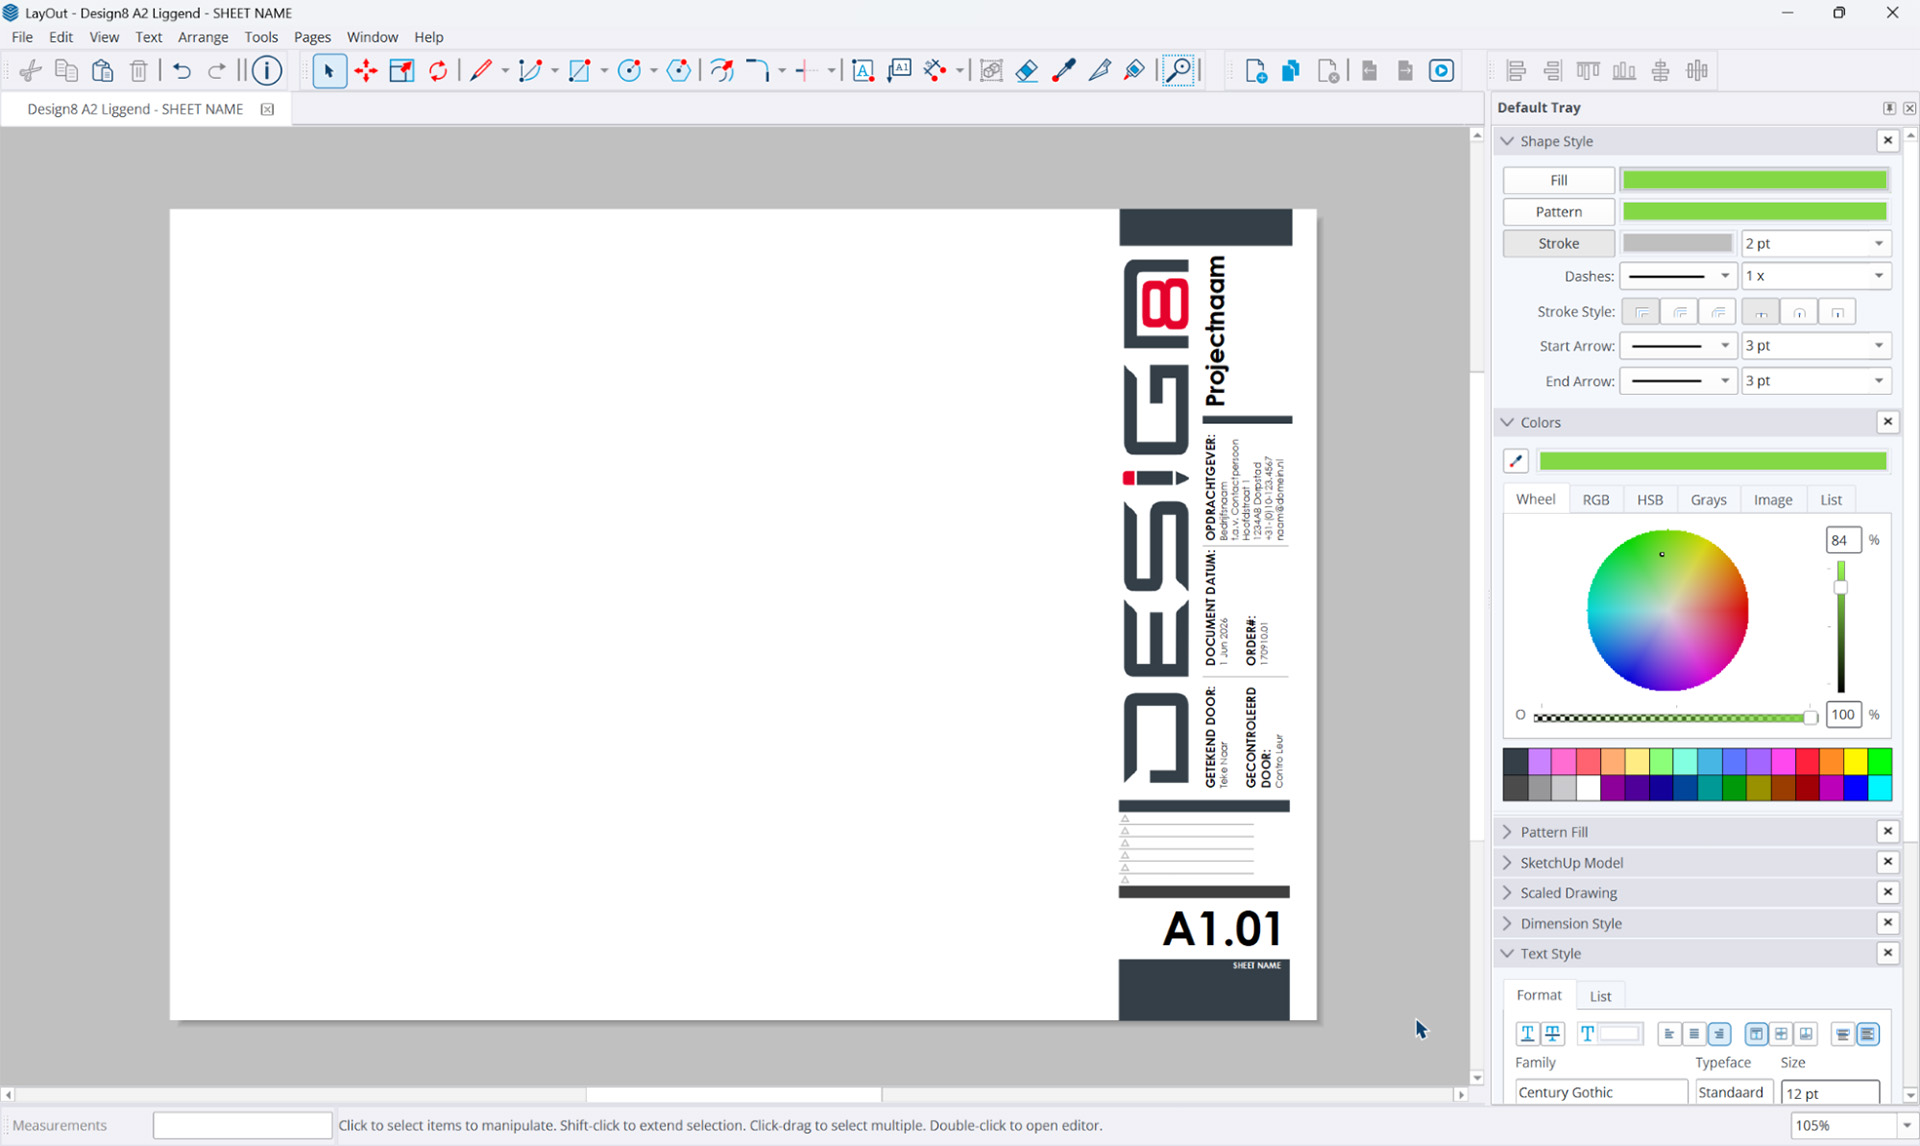Click the Rotate tool icon
Screen dimensions: 1920x1146
point(438,71)
